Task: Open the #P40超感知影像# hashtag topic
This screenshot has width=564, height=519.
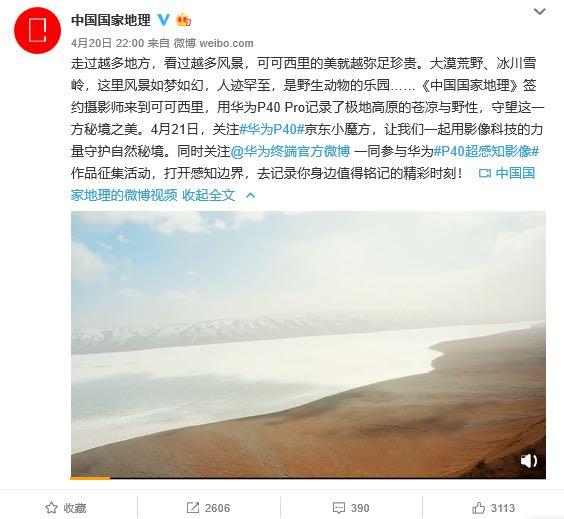Action: click(486, 151)
